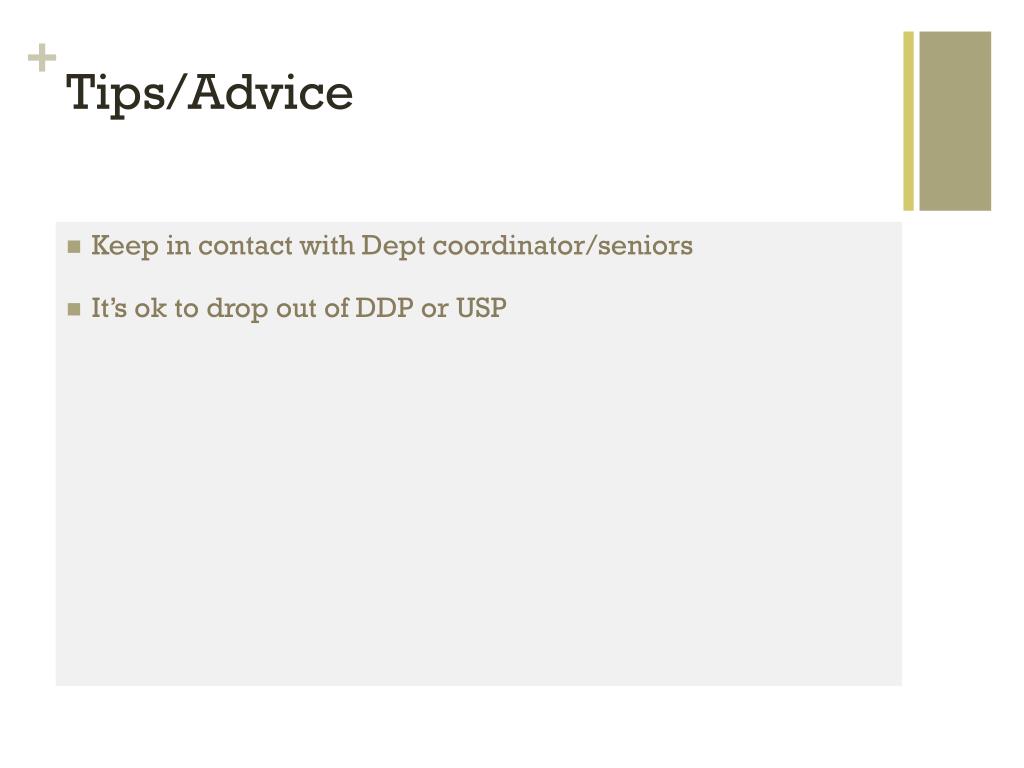Click "coordinator/seniors" text
Image resolution: width=1024 pixels, height=768 pixels.
(562, 246)
